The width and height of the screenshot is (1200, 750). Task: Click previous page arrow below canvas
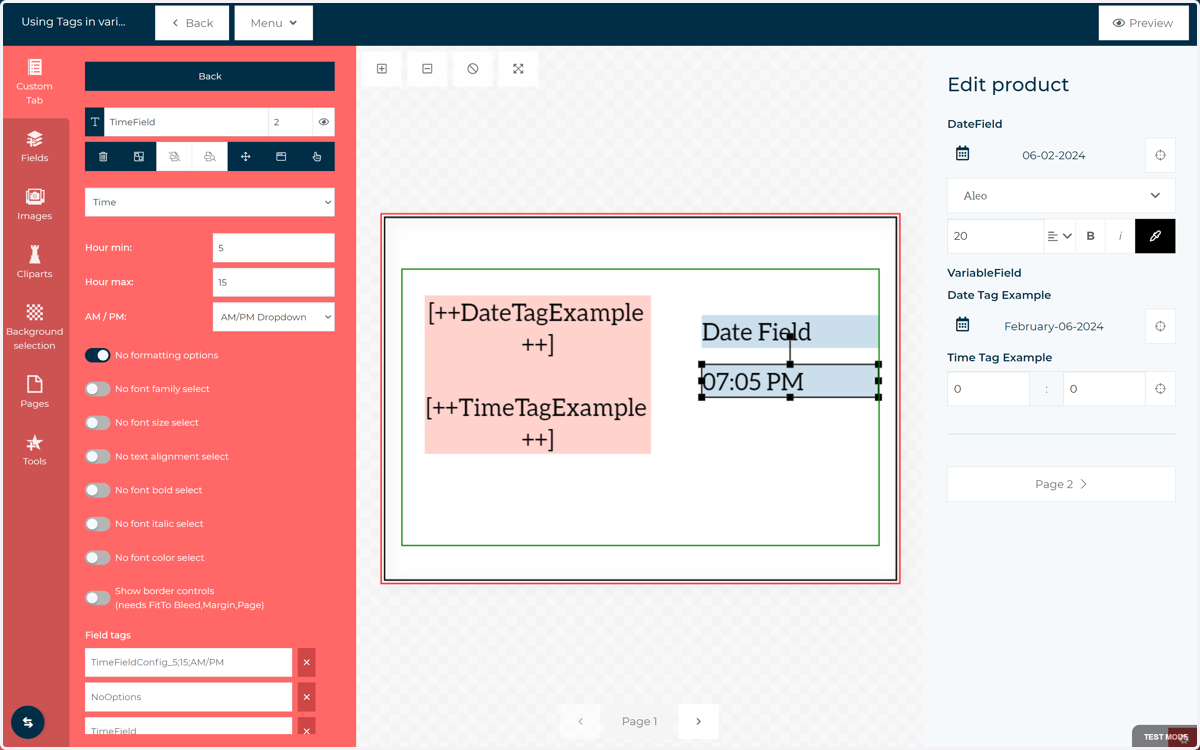click(x=580, y=722)
